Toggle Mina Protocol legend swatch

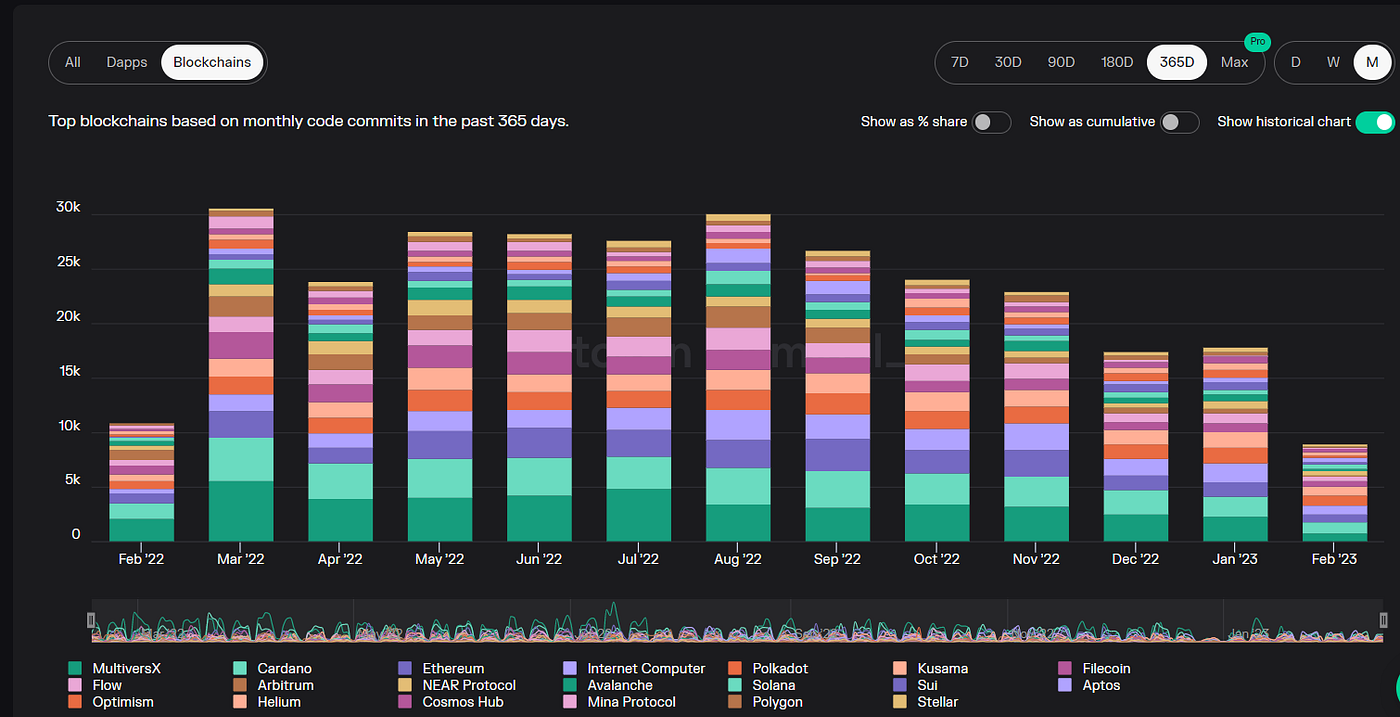click(570, 702)
